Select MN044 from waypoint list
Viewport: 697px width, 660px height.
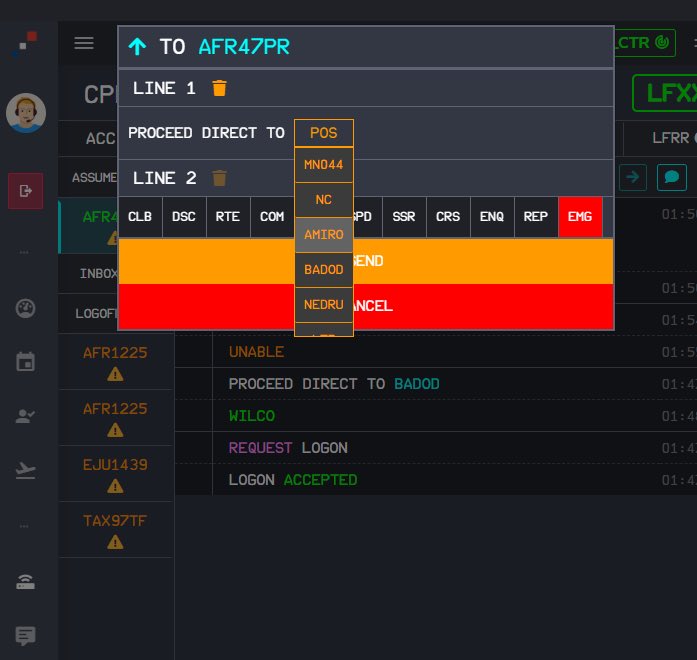tap(324, 165)
